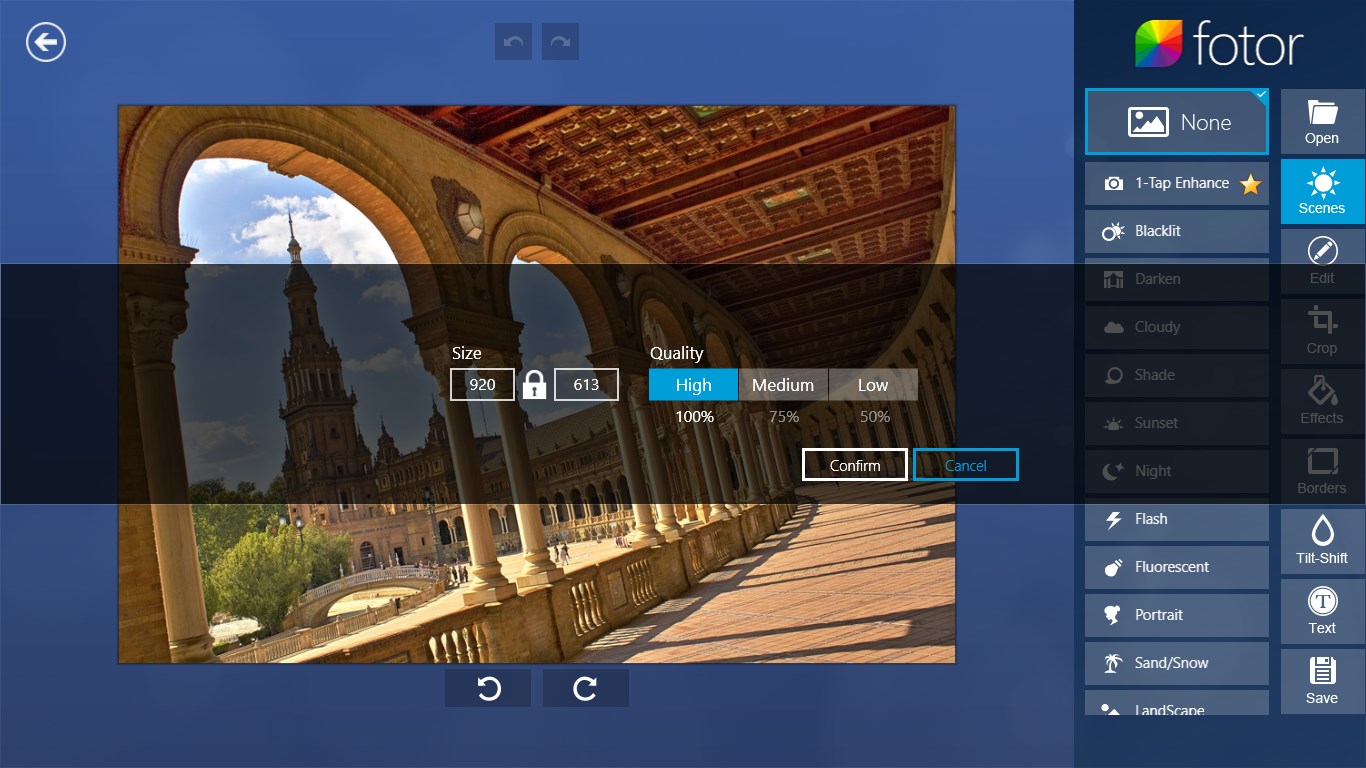Apply the Night scene

(1177, 471)
